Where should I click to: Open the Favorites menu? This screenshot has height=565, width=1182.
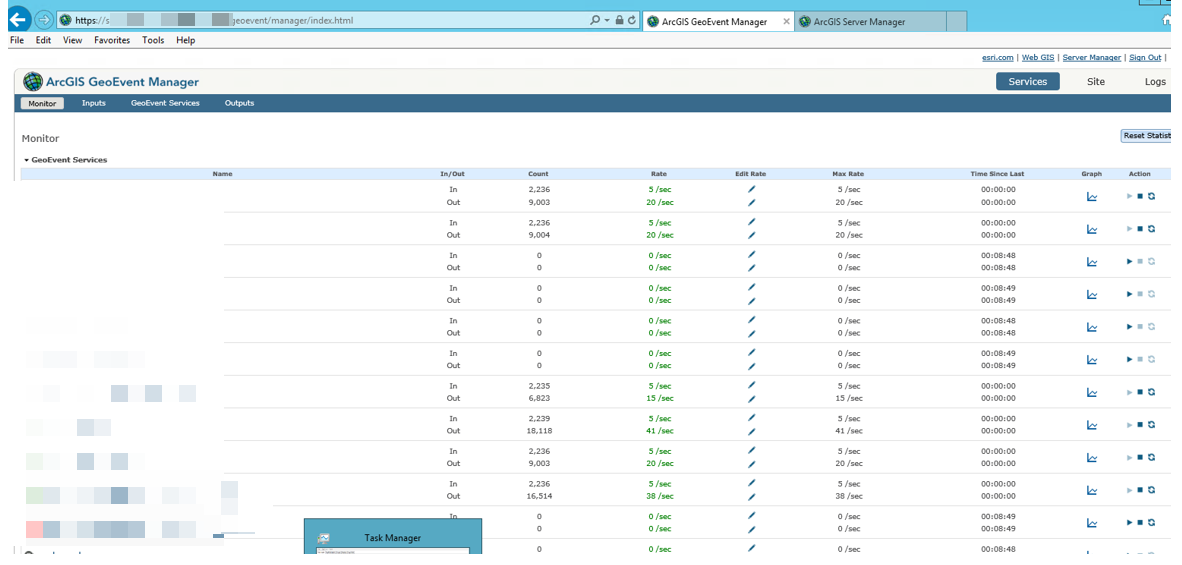(x=112, y=41)
